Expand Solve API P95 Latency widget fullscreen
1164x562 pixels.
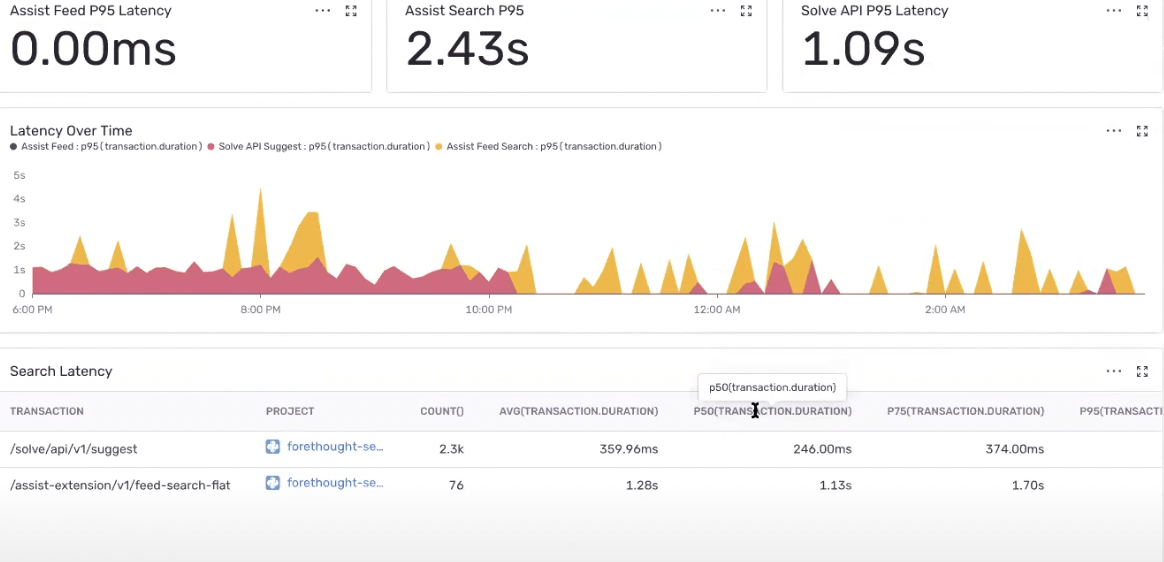tap(1142, 10)
